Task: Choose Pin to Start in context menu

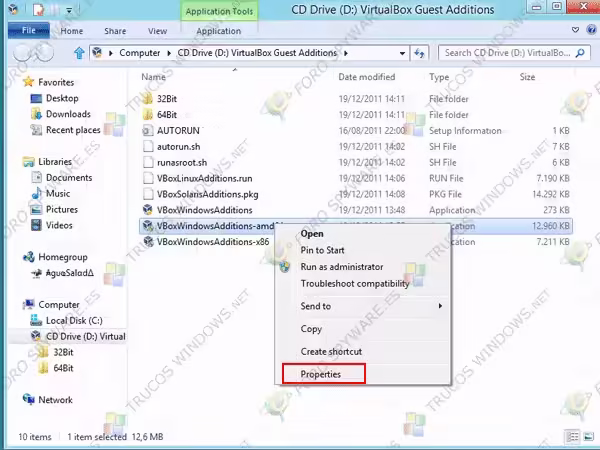Action: pos(322,250)
